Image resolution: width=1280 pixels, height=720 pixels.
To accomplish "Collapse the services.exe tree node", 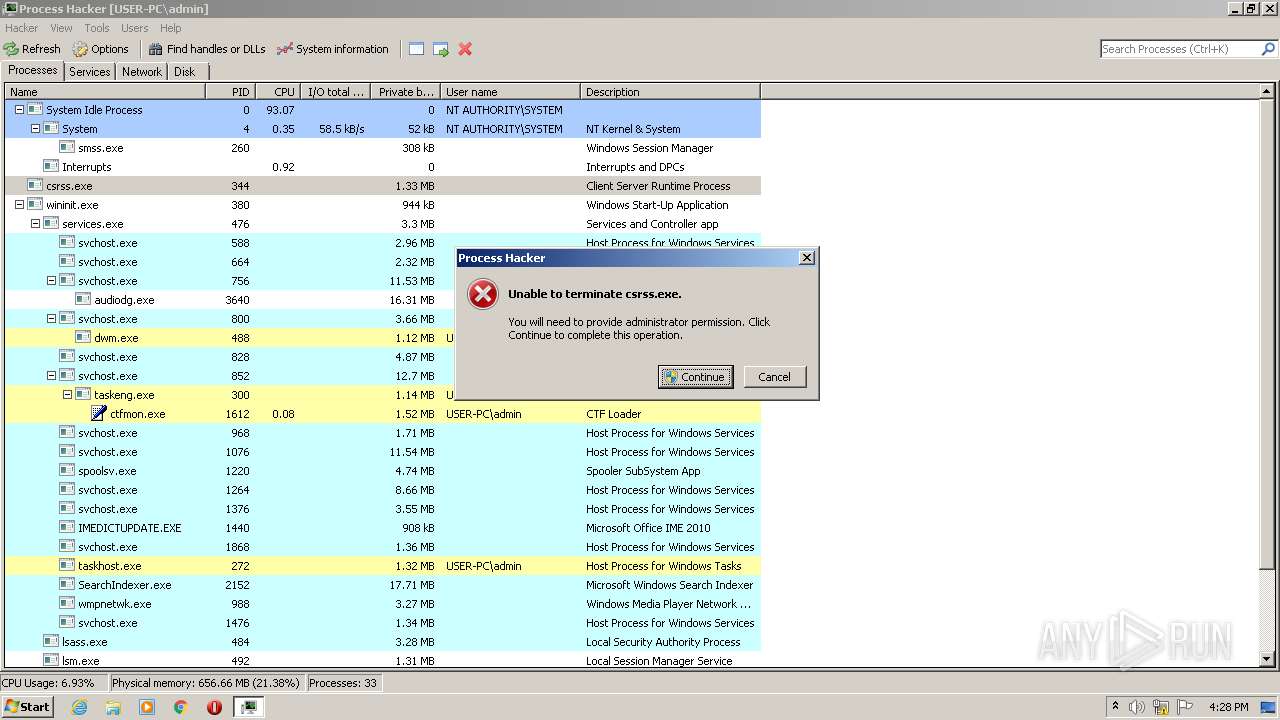I will [x=35, y=224].
